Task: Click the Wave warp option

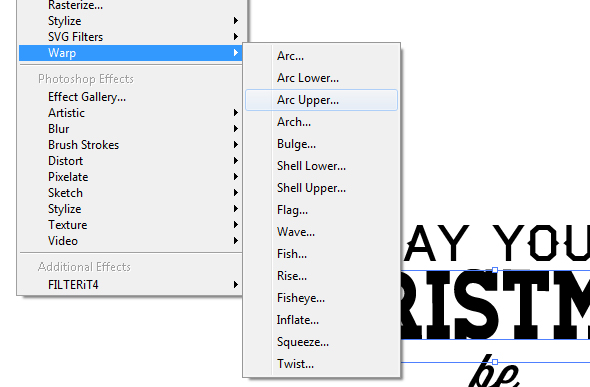Action: [x=321, y=232]
